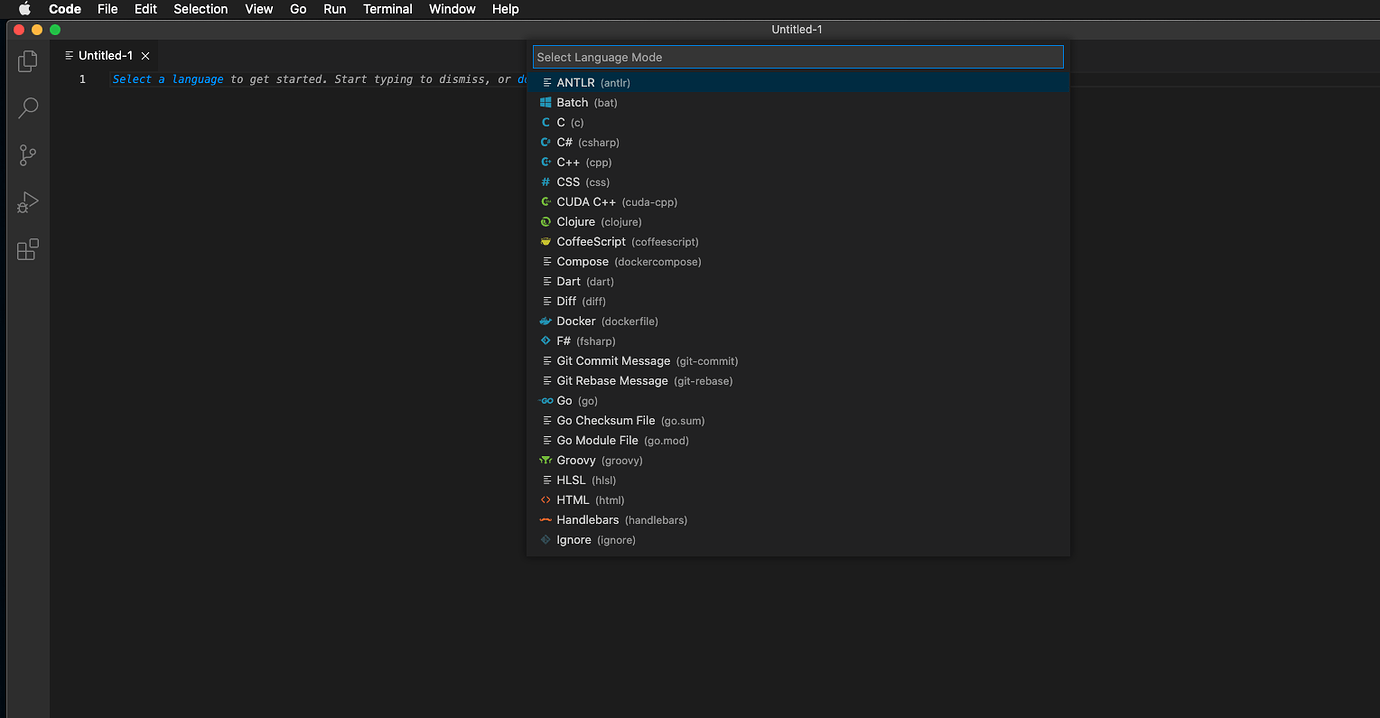The height and width of the screenshot is (718, 1380).
Task: Close the Untitled-1 tab
Action: pos(145,56)
